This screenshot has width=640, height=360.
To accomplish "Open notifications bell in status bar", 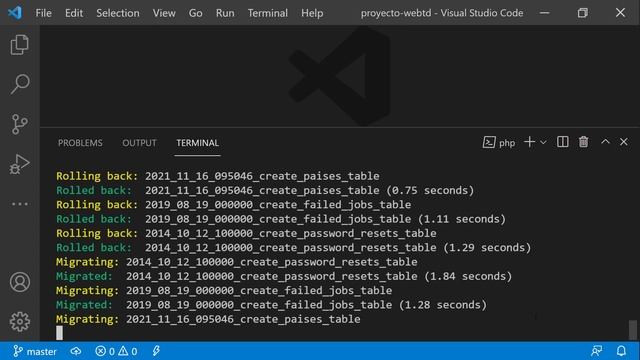I will tap(621, 351).
